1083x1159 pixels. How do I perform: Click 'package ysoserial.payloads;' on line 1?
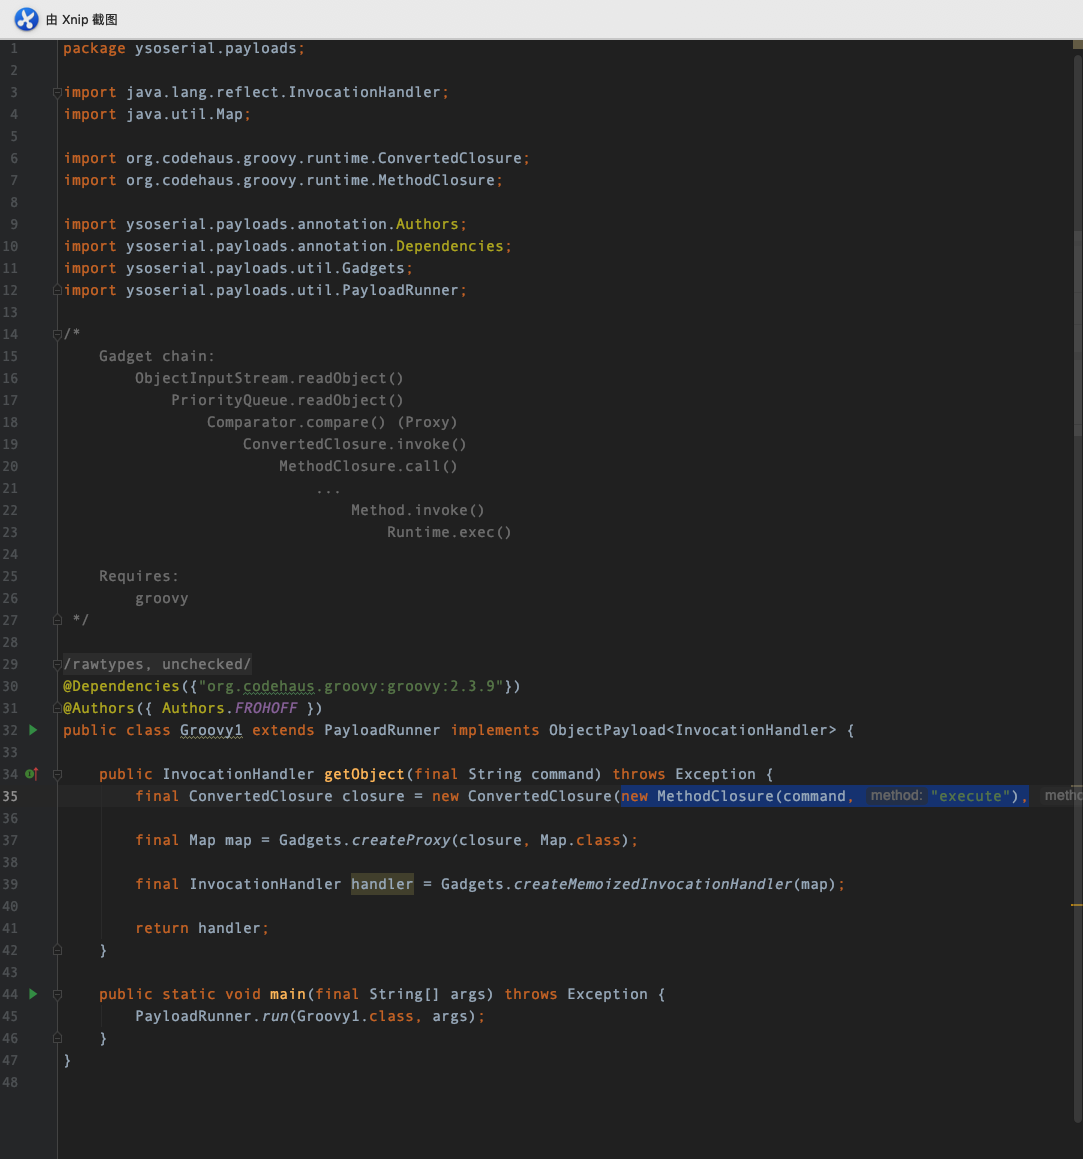(x=184, y=48)
